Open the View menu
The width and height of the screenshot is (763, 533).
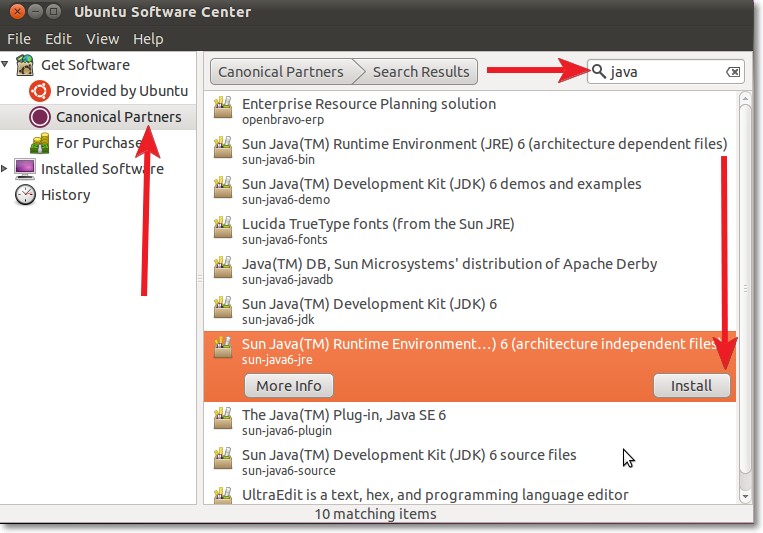pyautogui.click(x=103, y=39)
